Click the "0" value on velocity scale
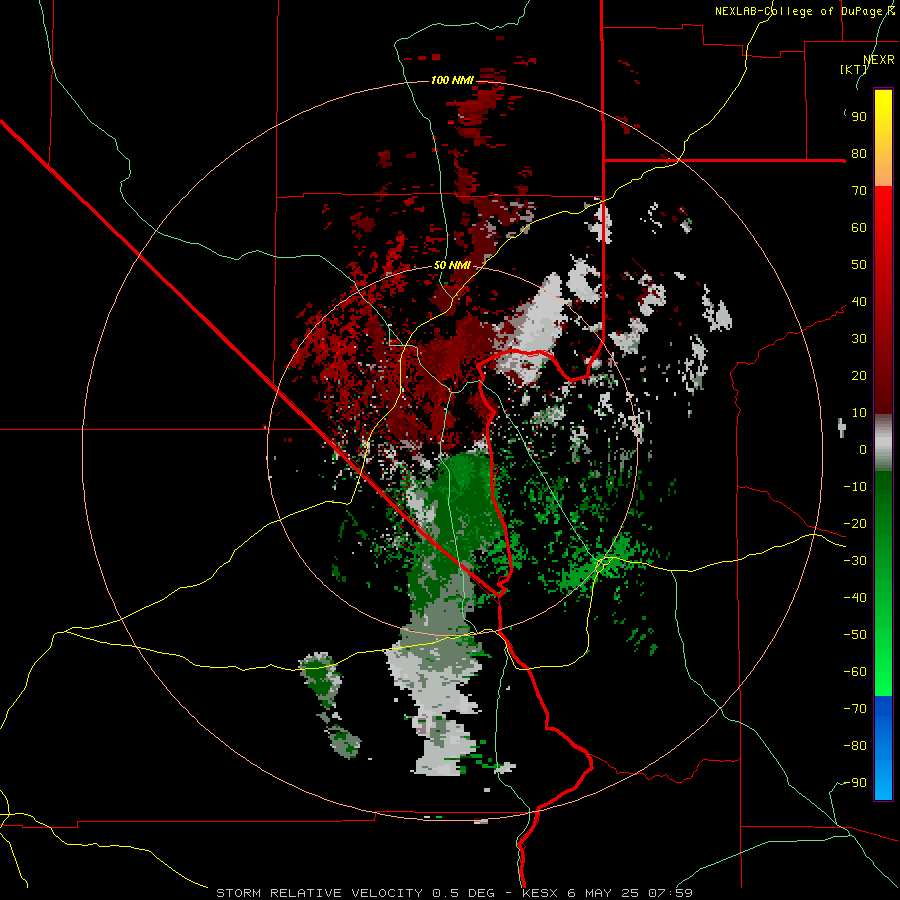Screen dimensions: 900x900 (863, 450)
